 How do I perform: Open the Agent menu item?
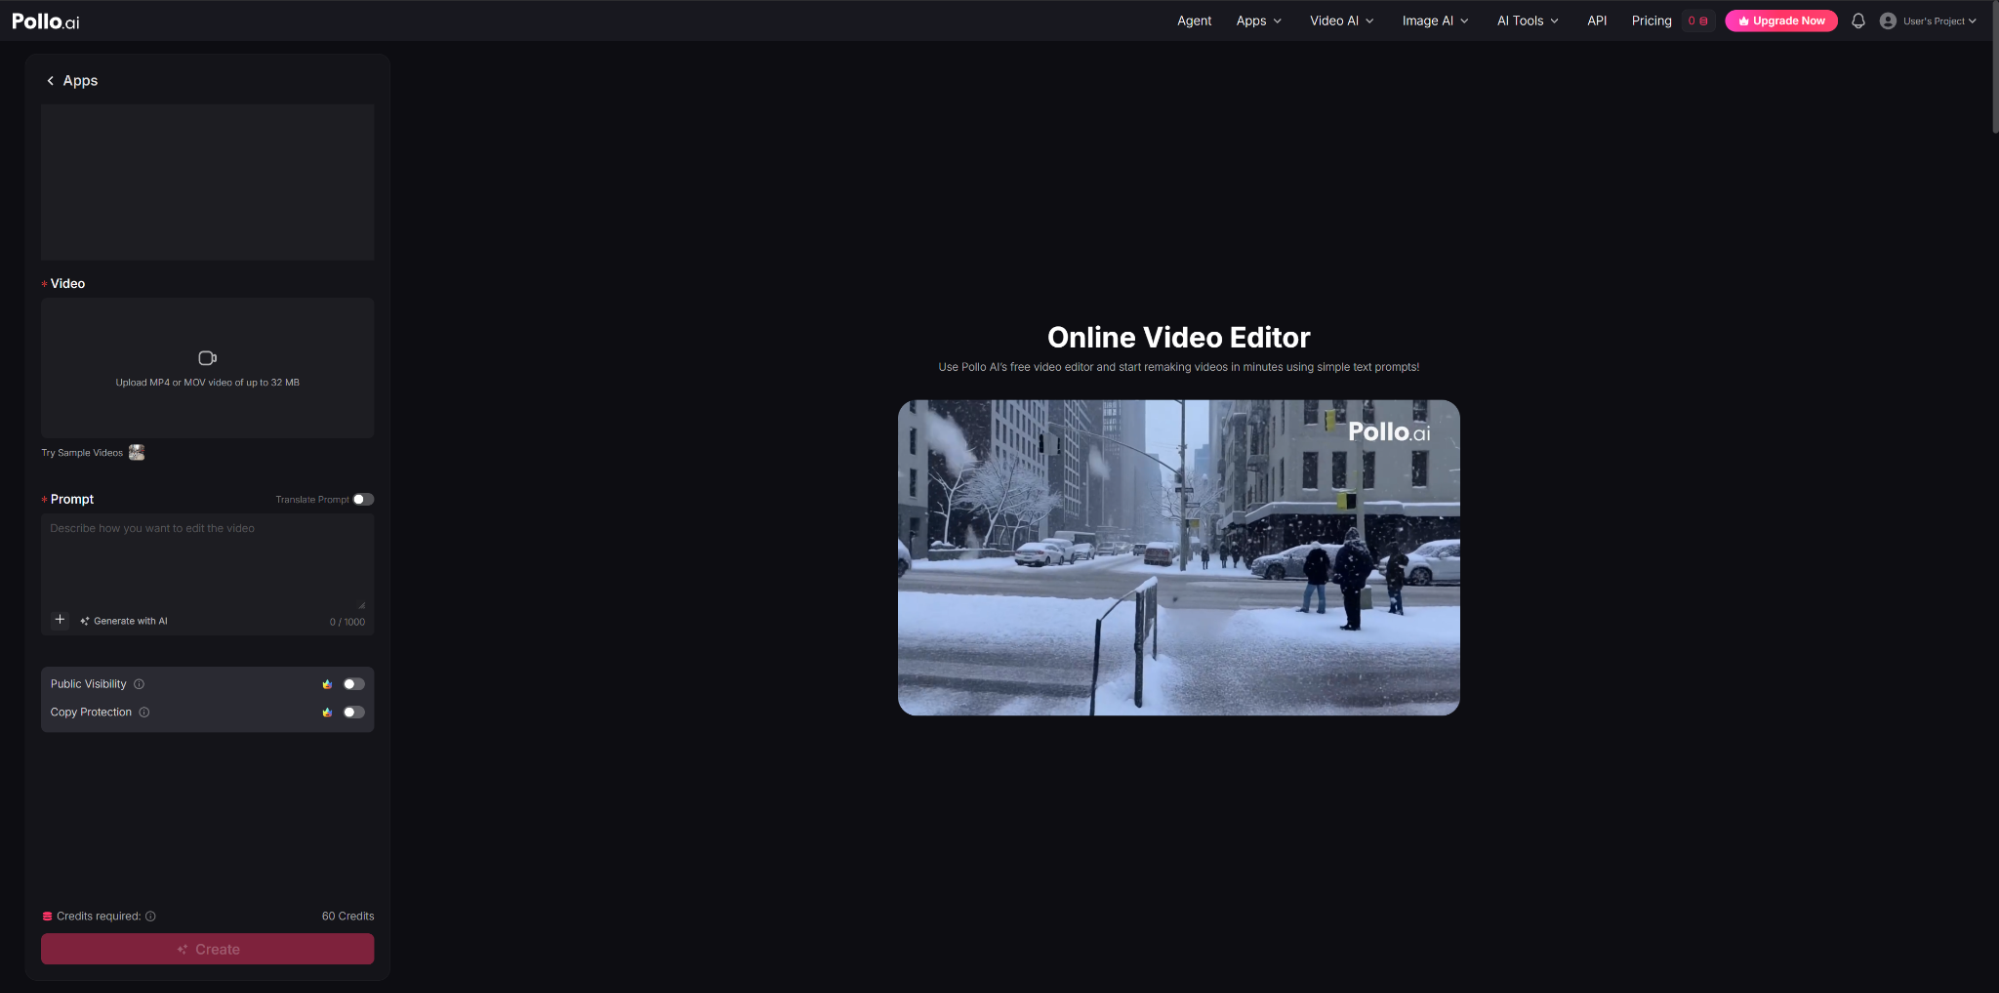tap(1194, 21)
